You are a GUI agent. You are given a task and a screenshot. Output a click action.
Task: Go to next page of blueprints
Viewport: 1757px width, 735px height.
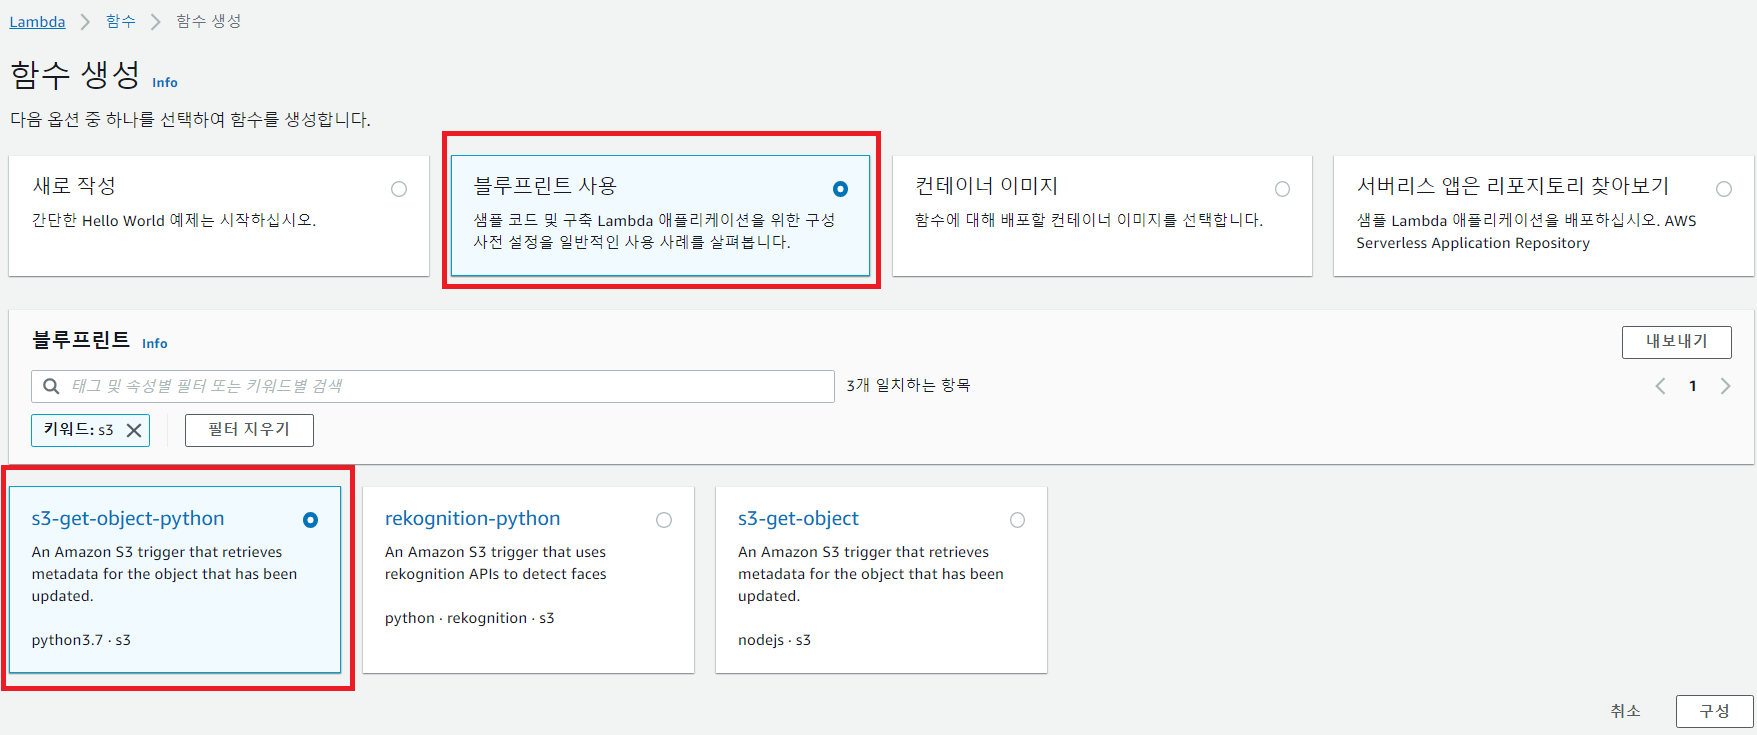1725,386
